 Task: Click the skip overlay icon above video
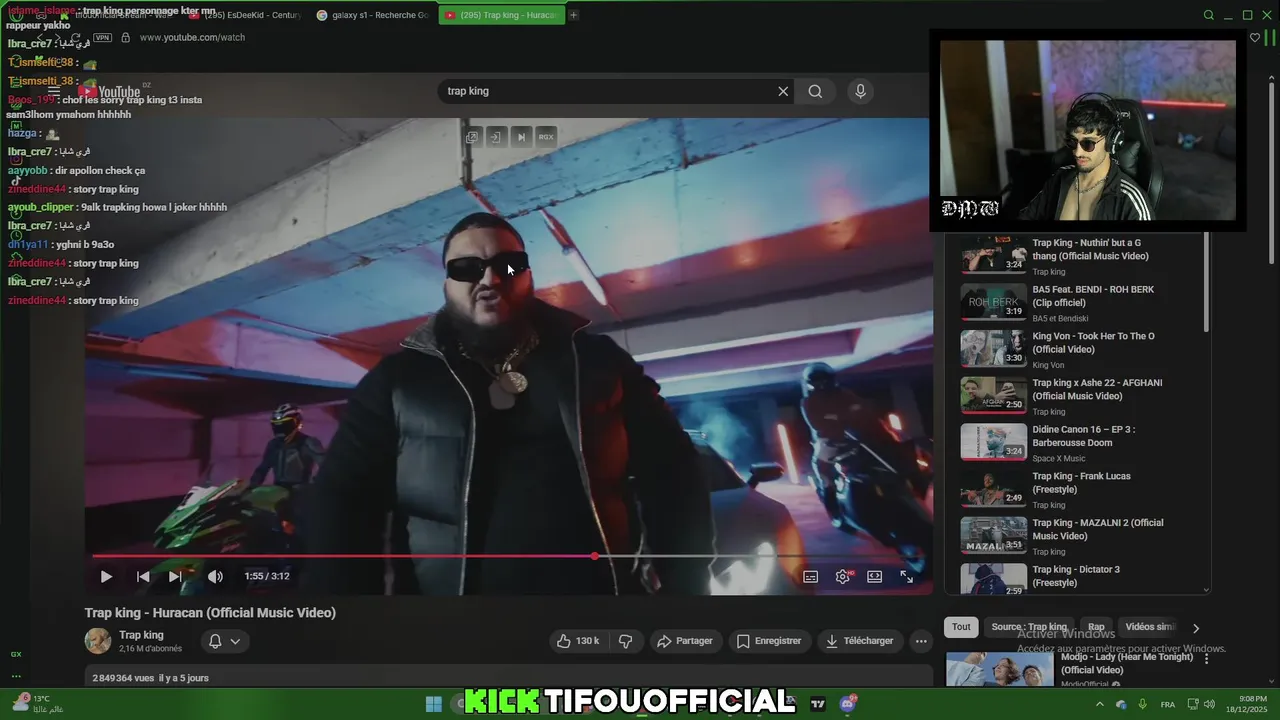tap(521, 137)
